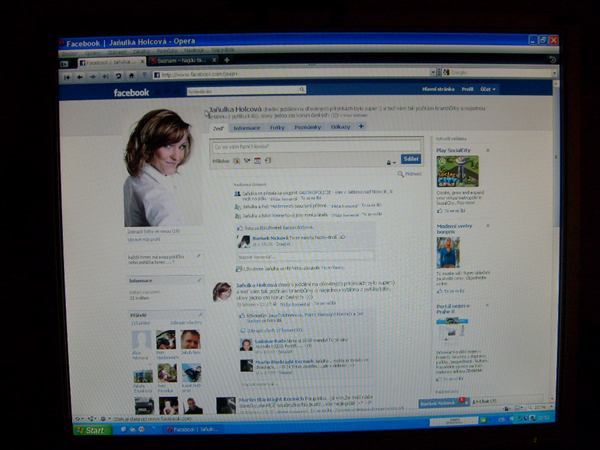Click the Google search field in Opera

pos(501,72)
